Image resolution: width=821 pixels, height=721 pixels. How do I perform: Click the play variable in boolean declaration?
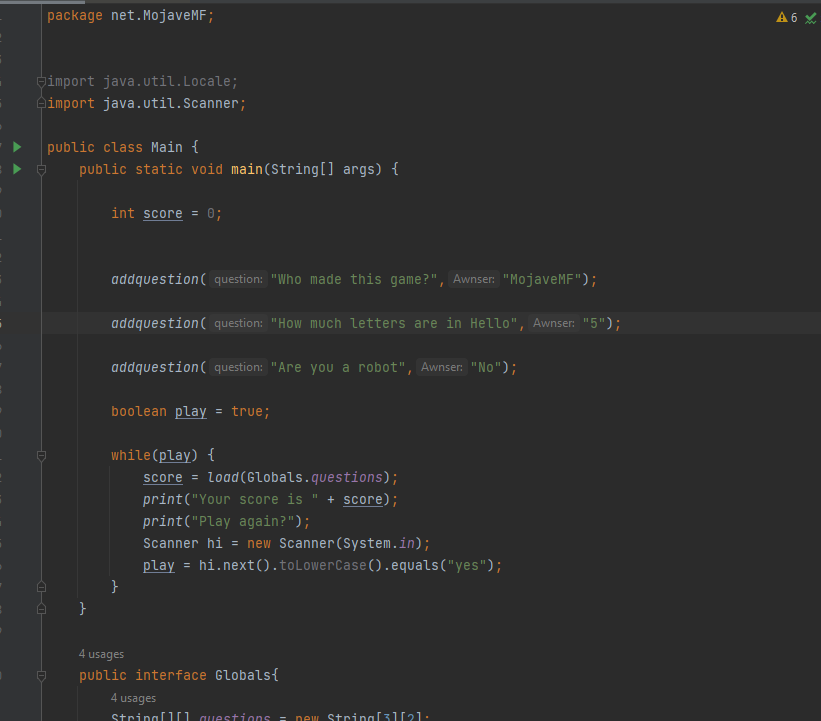191,412
